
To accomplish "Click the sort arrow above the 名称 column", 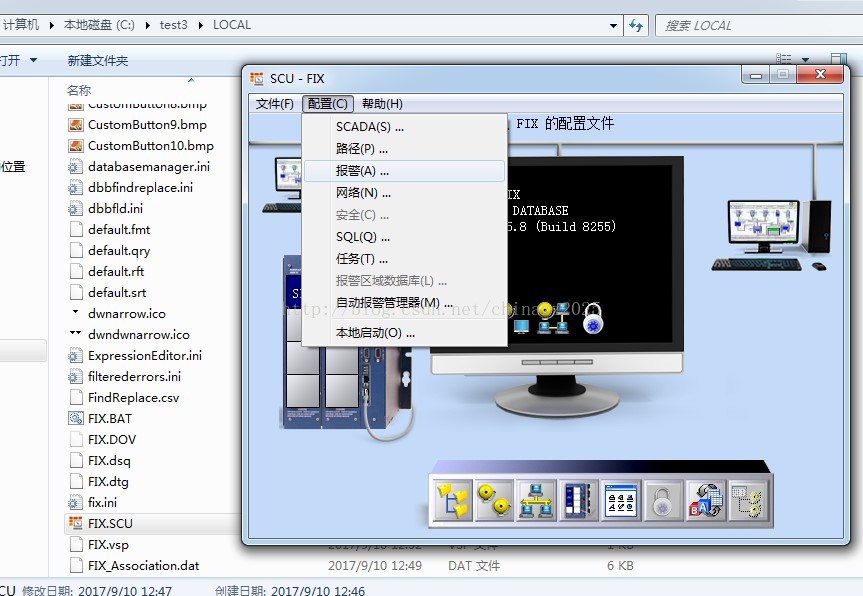I will [191, 80].
